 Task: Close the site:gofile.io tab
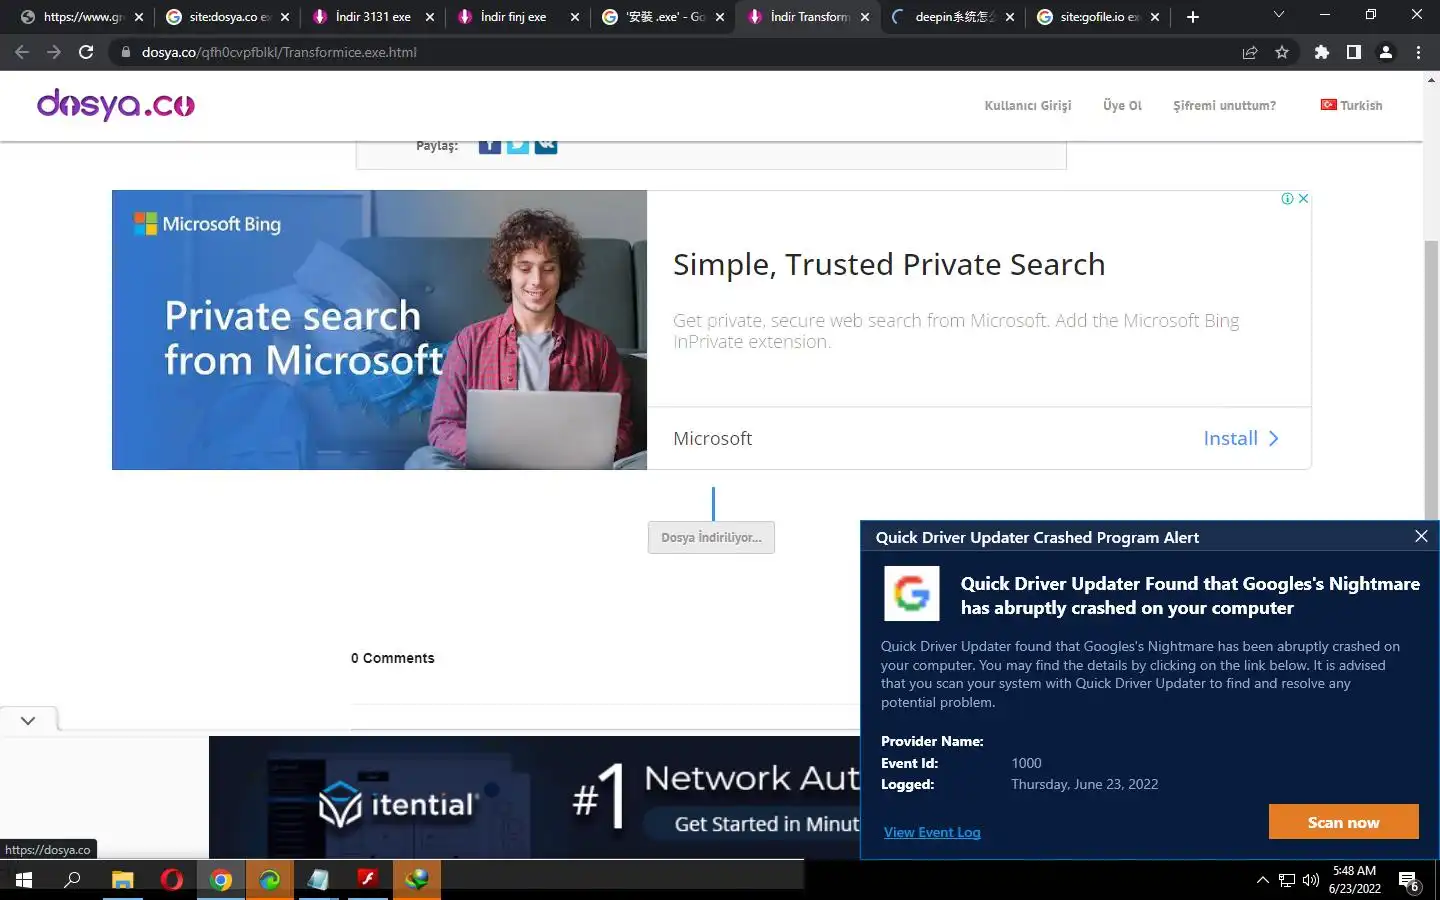coord(1155,17)
